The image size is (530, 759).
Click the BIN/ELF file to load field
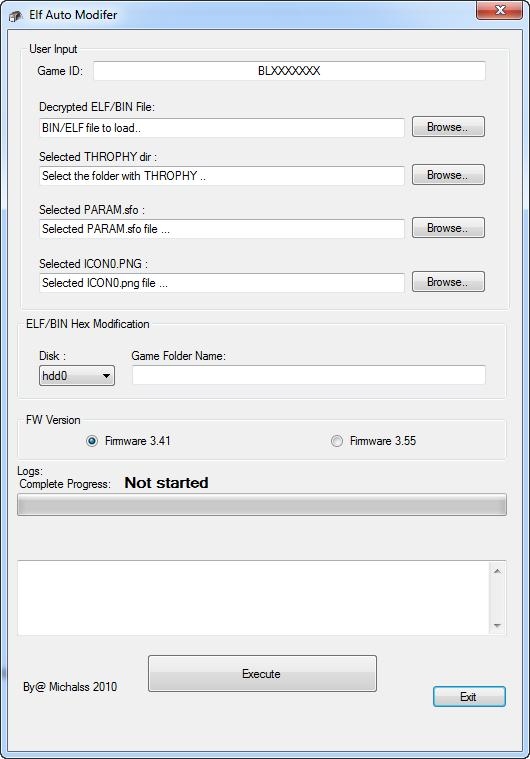pos(222,128)
